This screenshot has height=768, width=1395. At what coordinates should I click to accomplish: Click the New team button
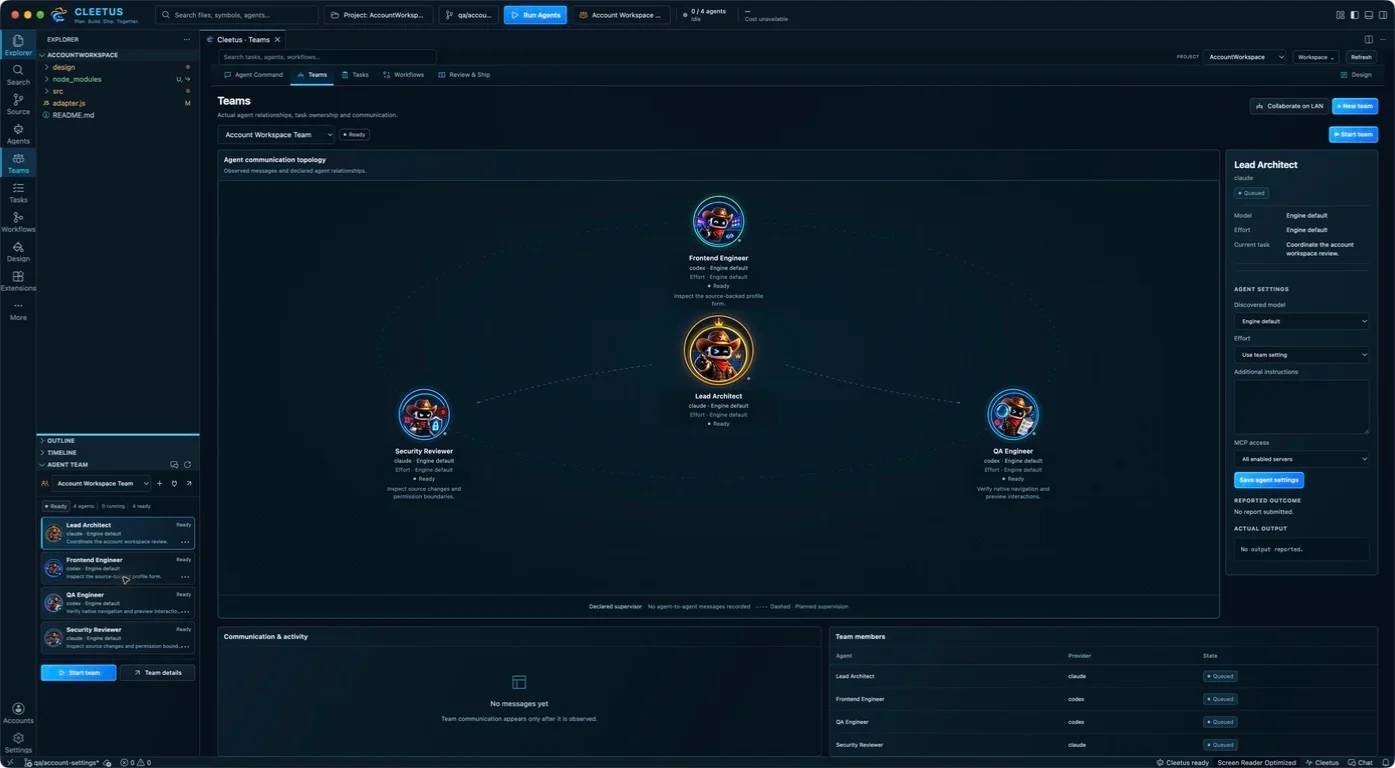1355,106
